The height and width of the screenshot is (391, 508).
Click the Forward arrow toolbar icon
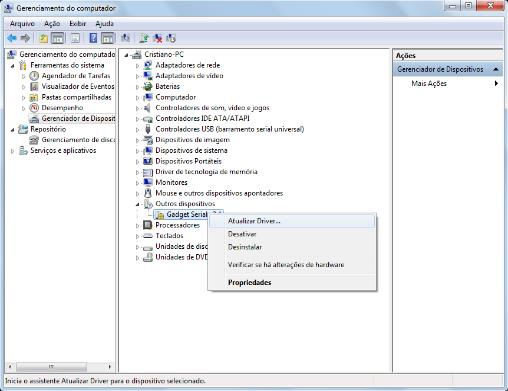(25, 38)
